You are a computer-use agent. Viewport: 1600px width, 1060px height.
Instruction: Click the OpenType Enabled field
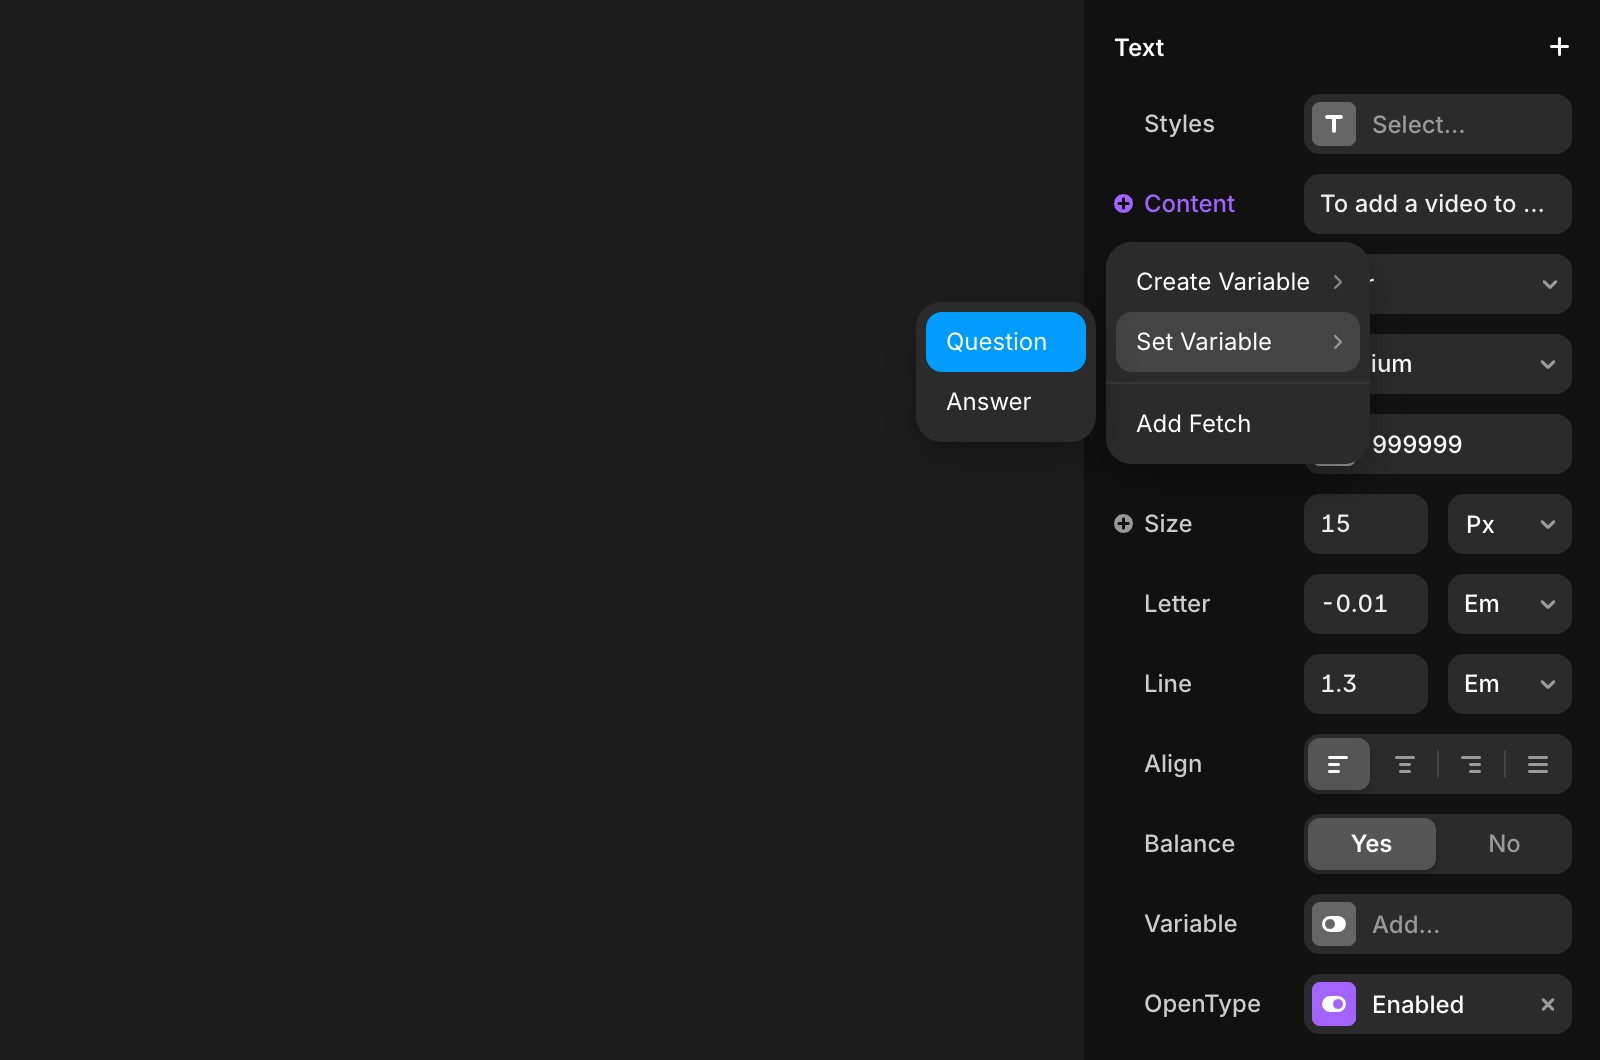pos(1438,1004)
